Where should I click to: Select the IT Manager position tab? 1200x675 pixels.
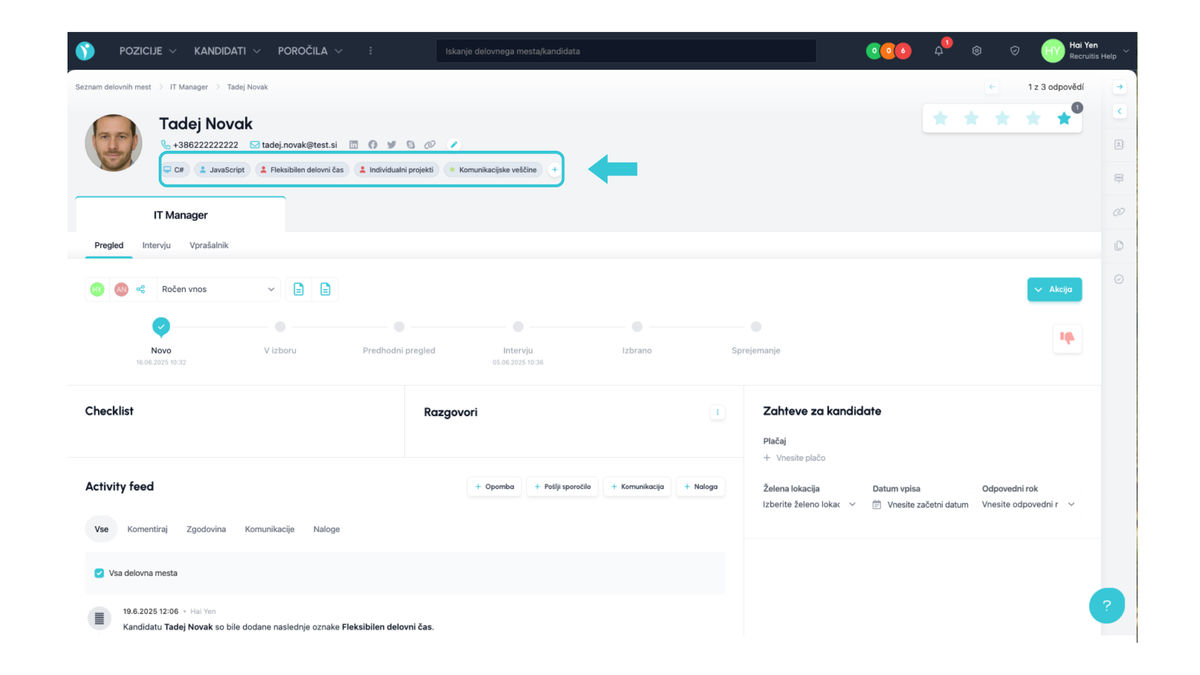pyautogui.click(x=180, y=214)
